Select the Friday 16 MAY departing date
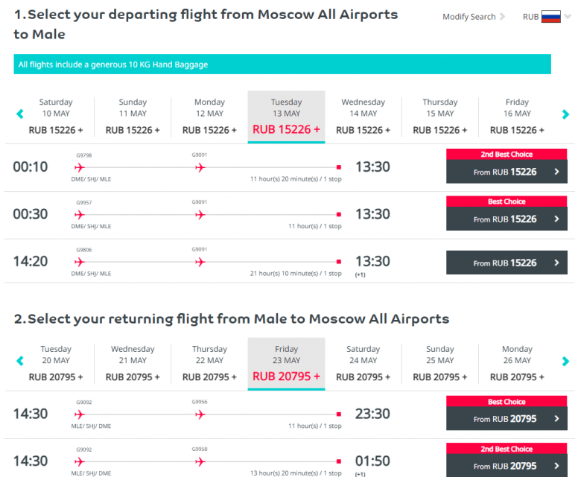583x487 pixels. tap(517, 117)
